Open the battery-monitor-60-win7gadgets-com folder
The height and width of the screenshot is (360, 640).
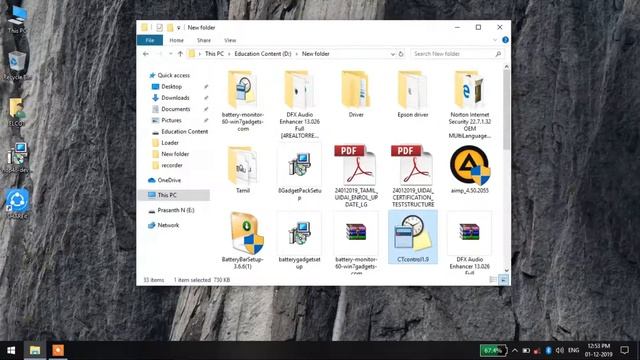[243, 100]
